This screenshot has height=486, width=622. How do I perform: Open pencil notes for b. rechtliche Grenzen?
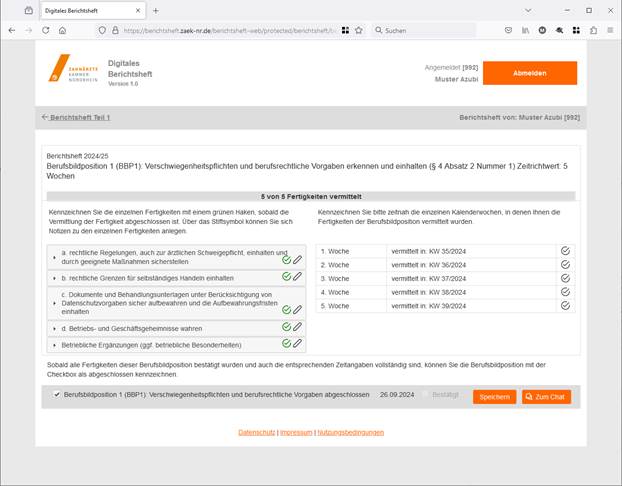(x=298, y=276)
